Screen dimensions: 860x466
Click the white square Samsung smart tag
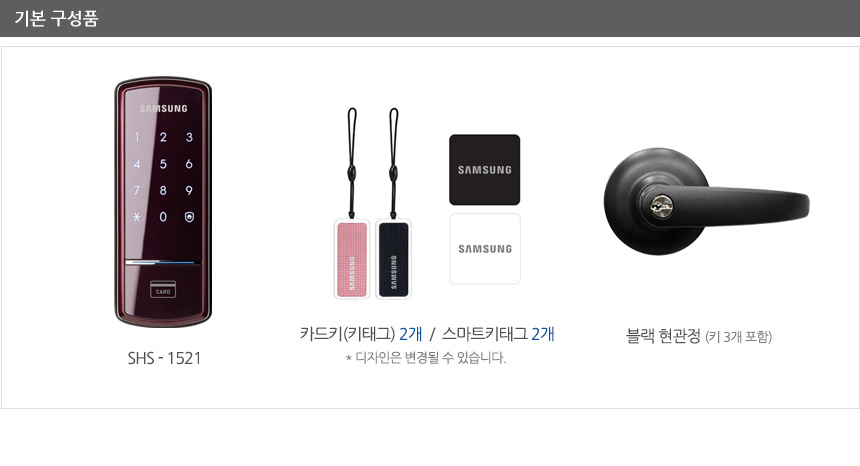pyautogui.click(x=485, y=249)
